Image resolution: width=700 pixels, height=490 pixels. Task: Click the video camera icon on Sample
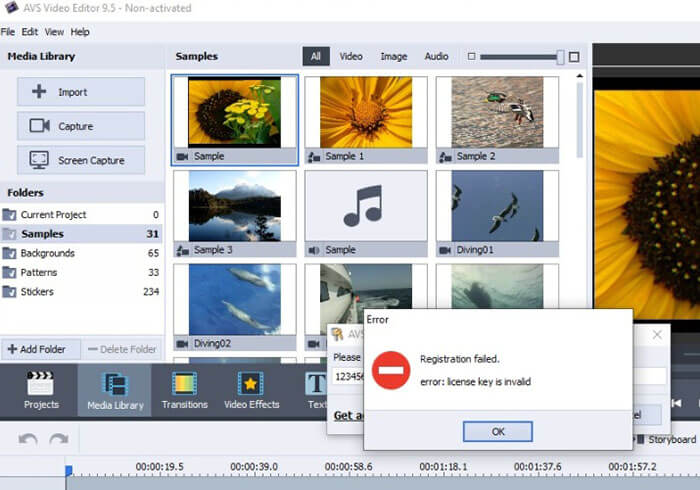(182, 157)
